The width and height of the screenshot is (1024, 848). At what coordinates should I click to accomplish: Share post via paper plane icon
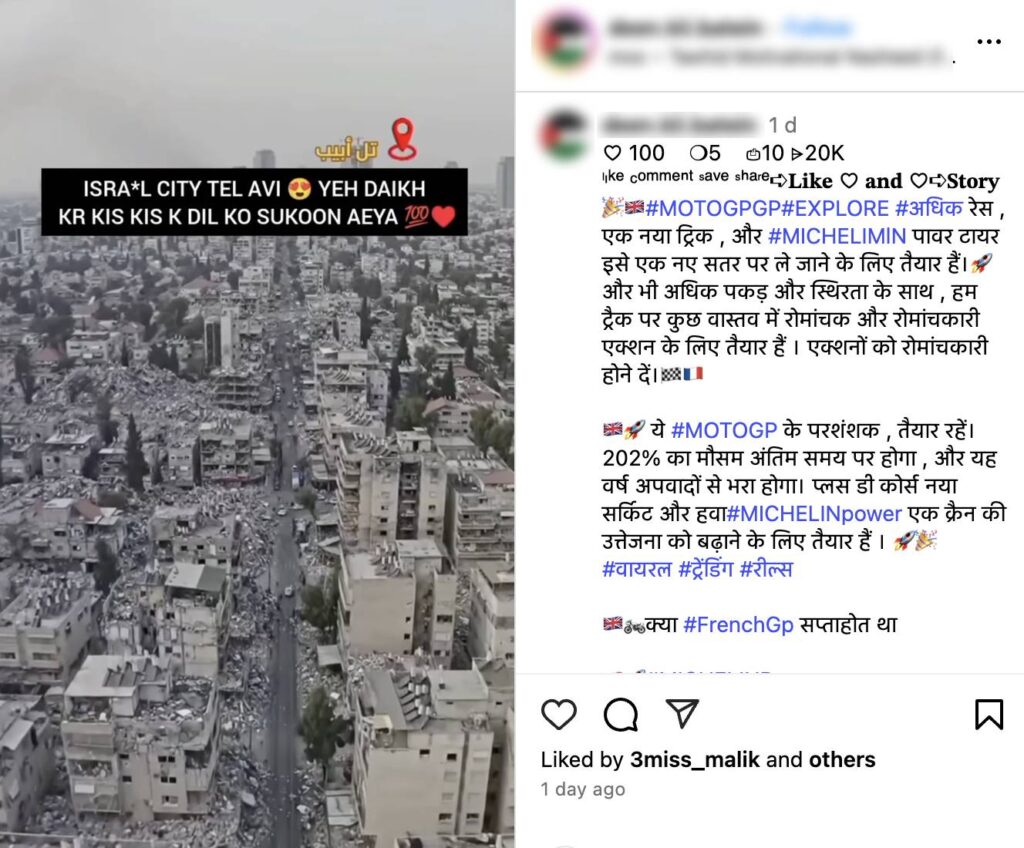pyautogui.click(x=682, y=713)
